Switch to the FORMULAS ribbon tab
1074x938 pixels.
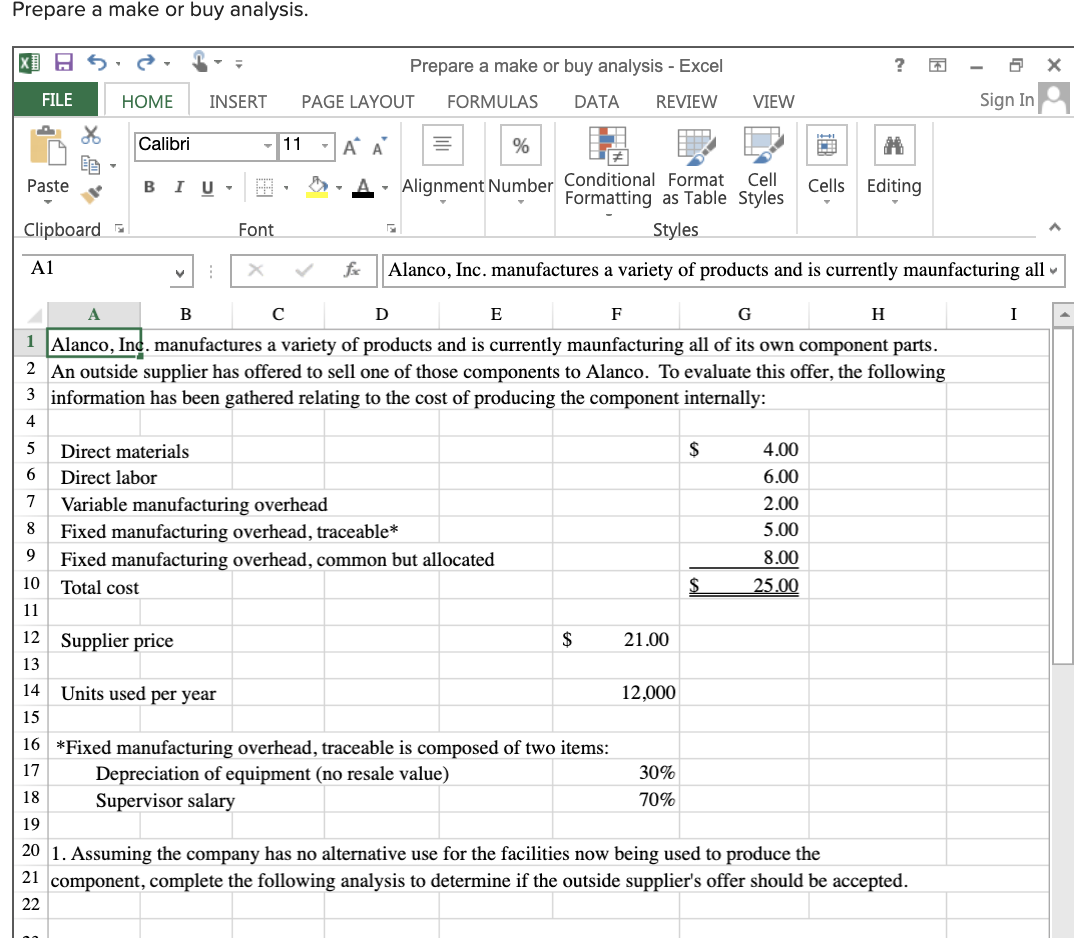pyautogui.click(x=492, y=101)
